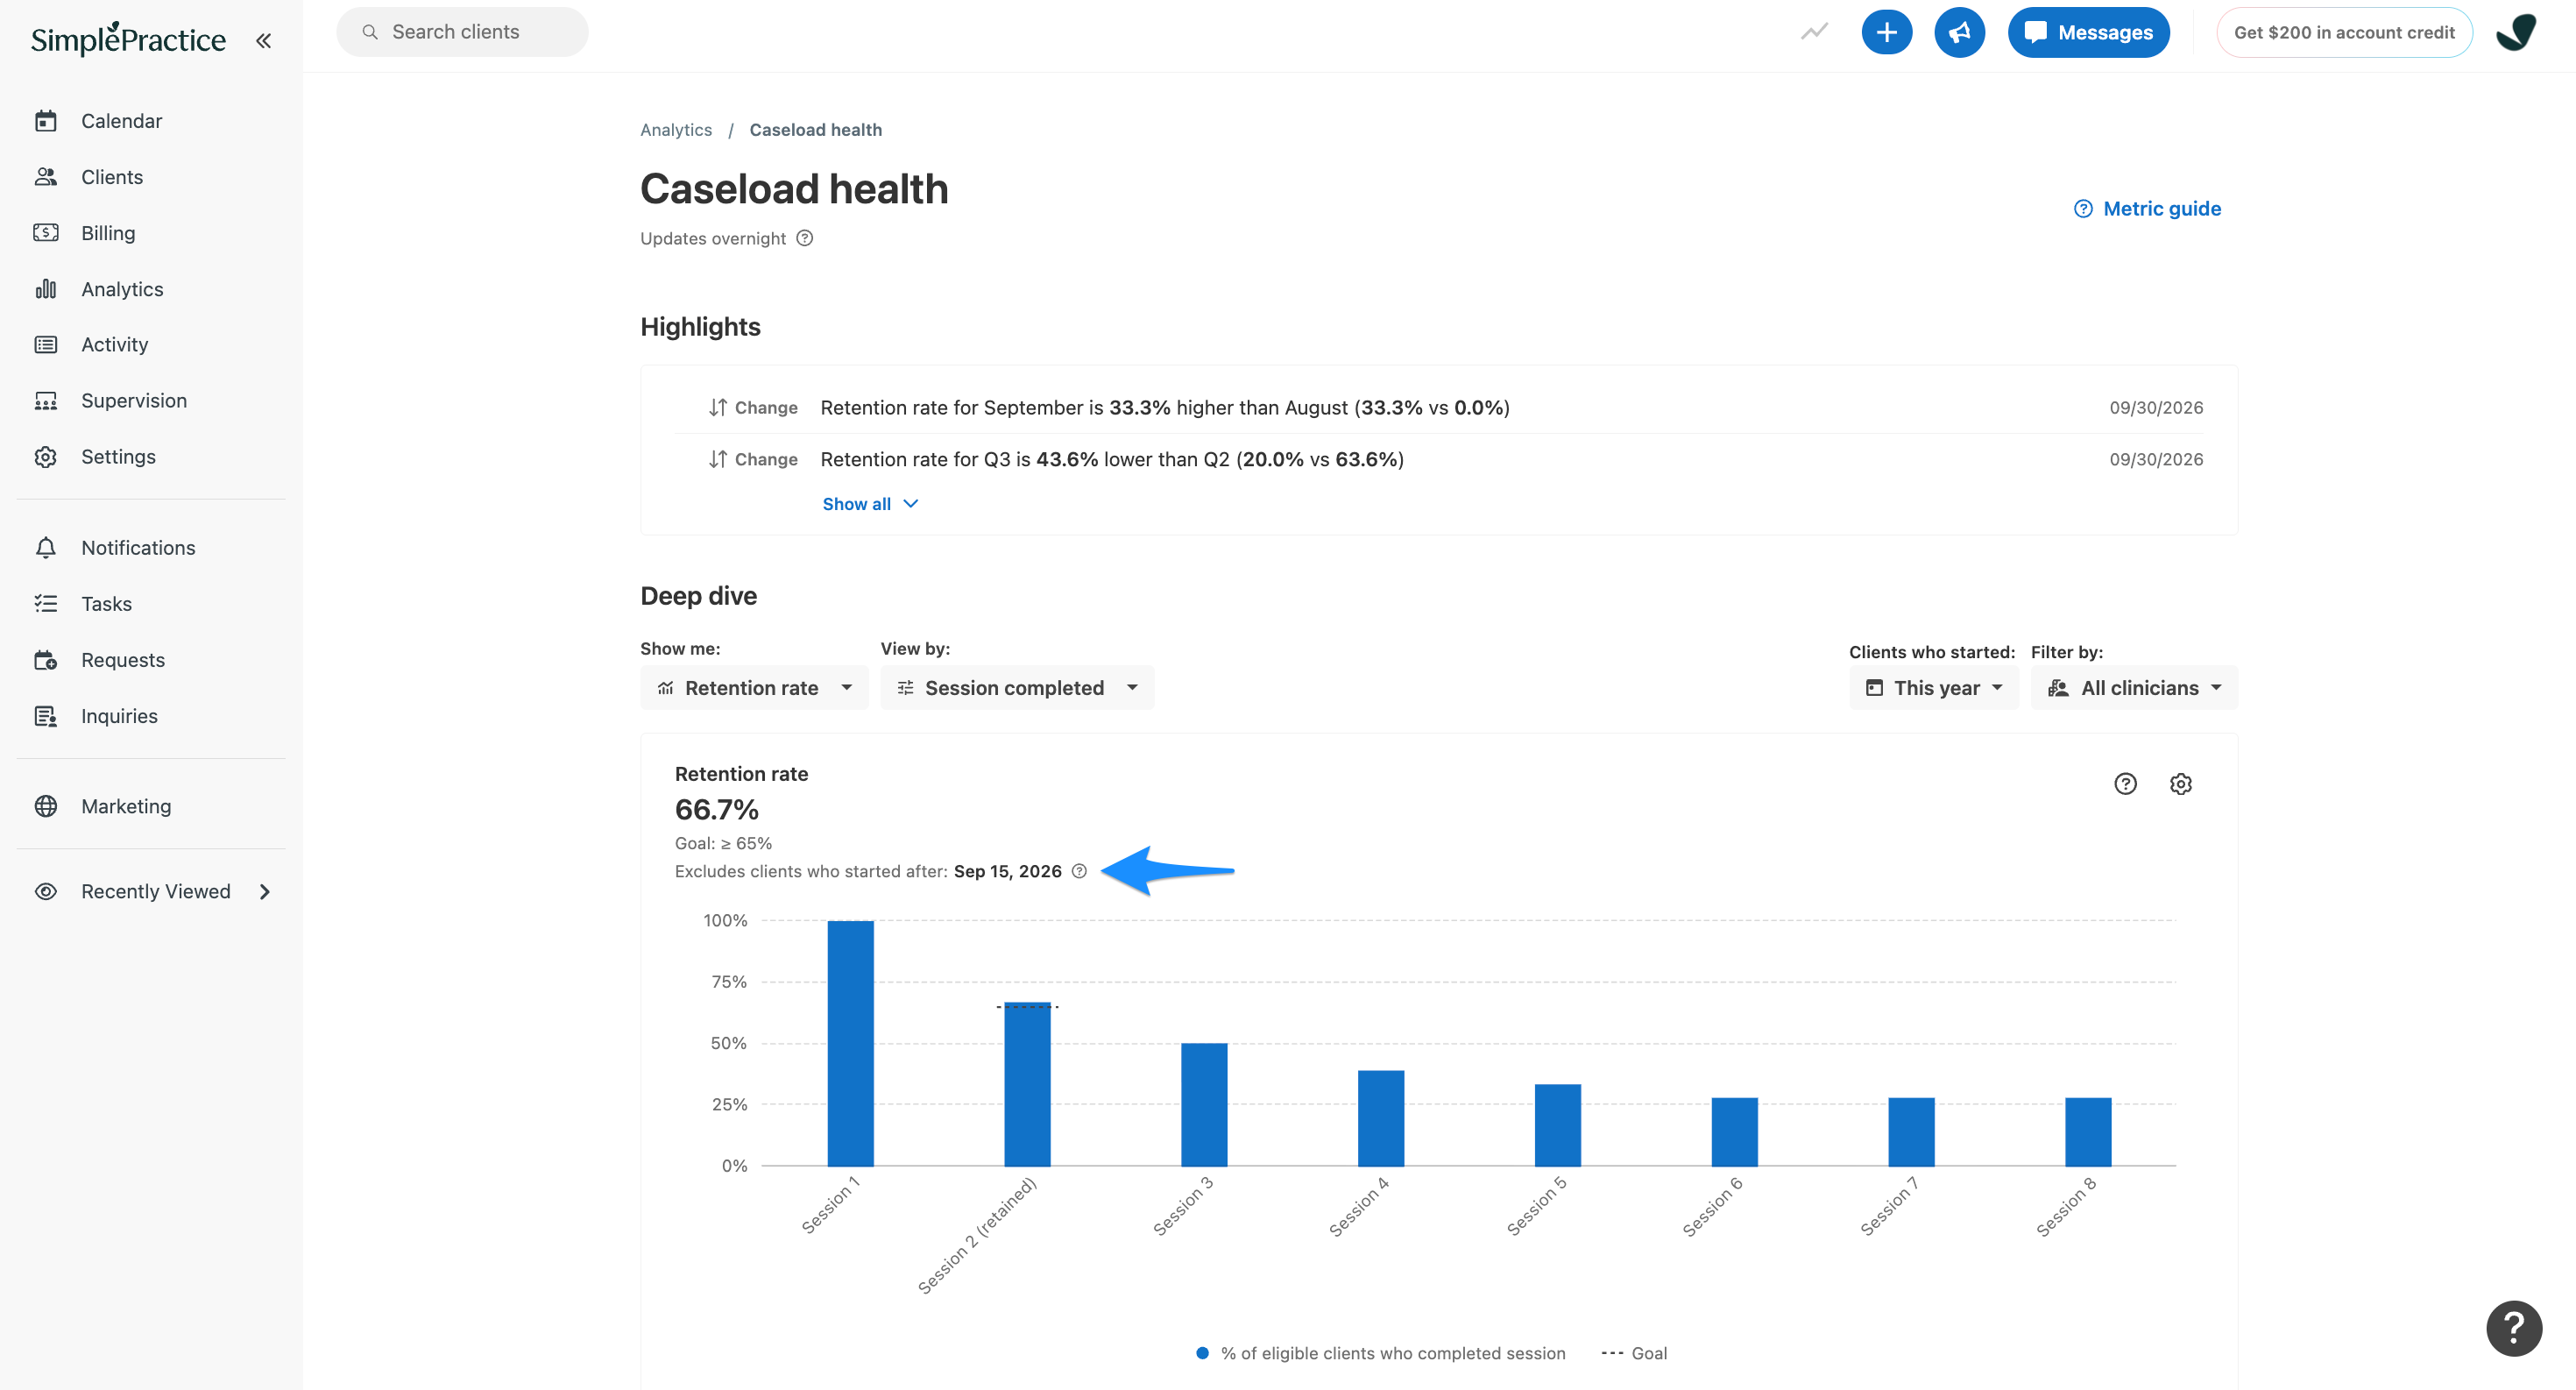This screenshot has width=2576, height=1390.
Task: Open the Metric guide link
Action: tap(2147, 209)
